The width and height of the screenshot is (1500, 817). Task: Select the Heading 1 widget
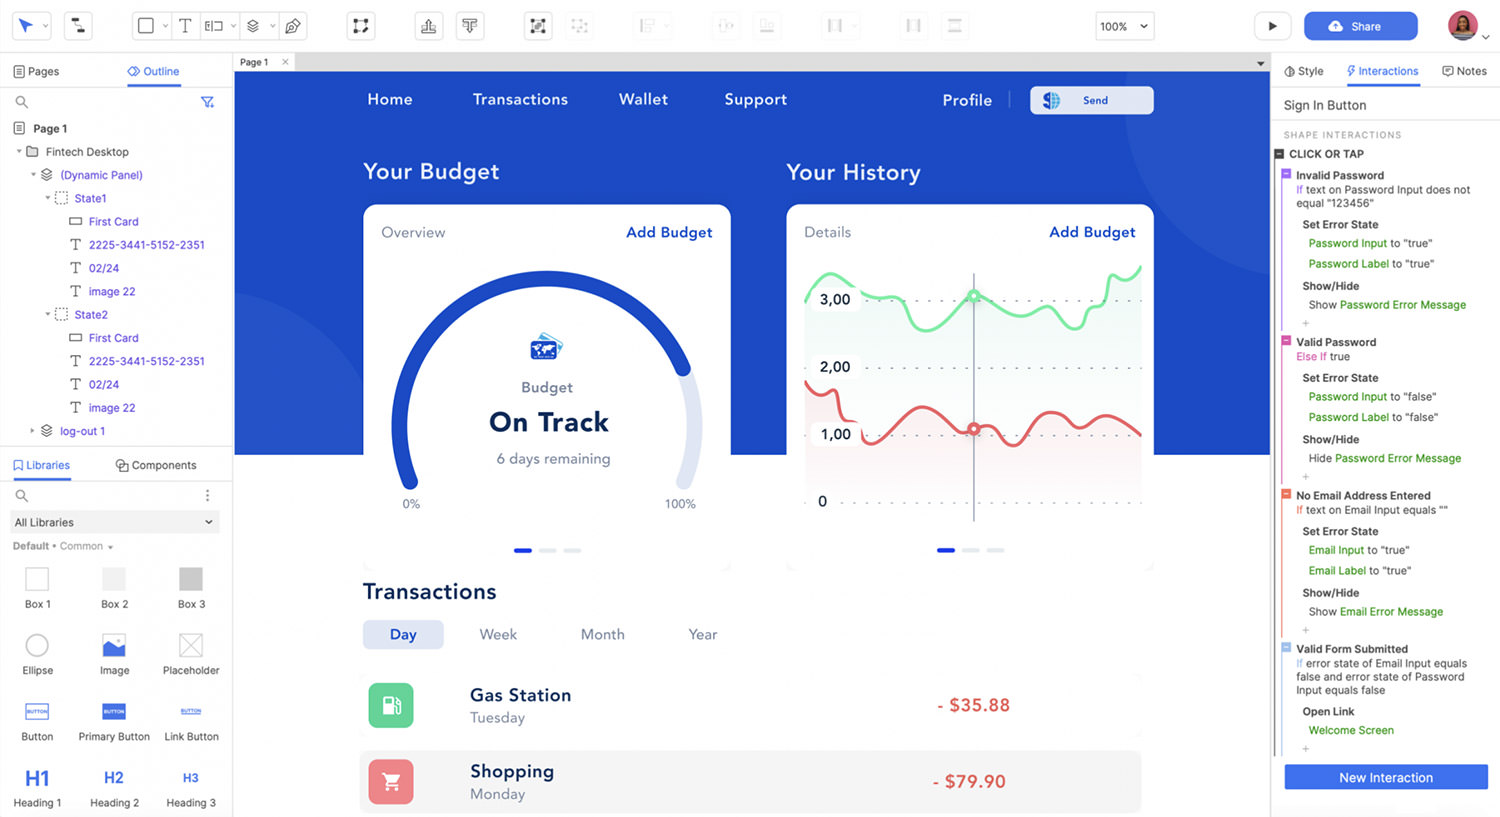[x=37, y=787]
